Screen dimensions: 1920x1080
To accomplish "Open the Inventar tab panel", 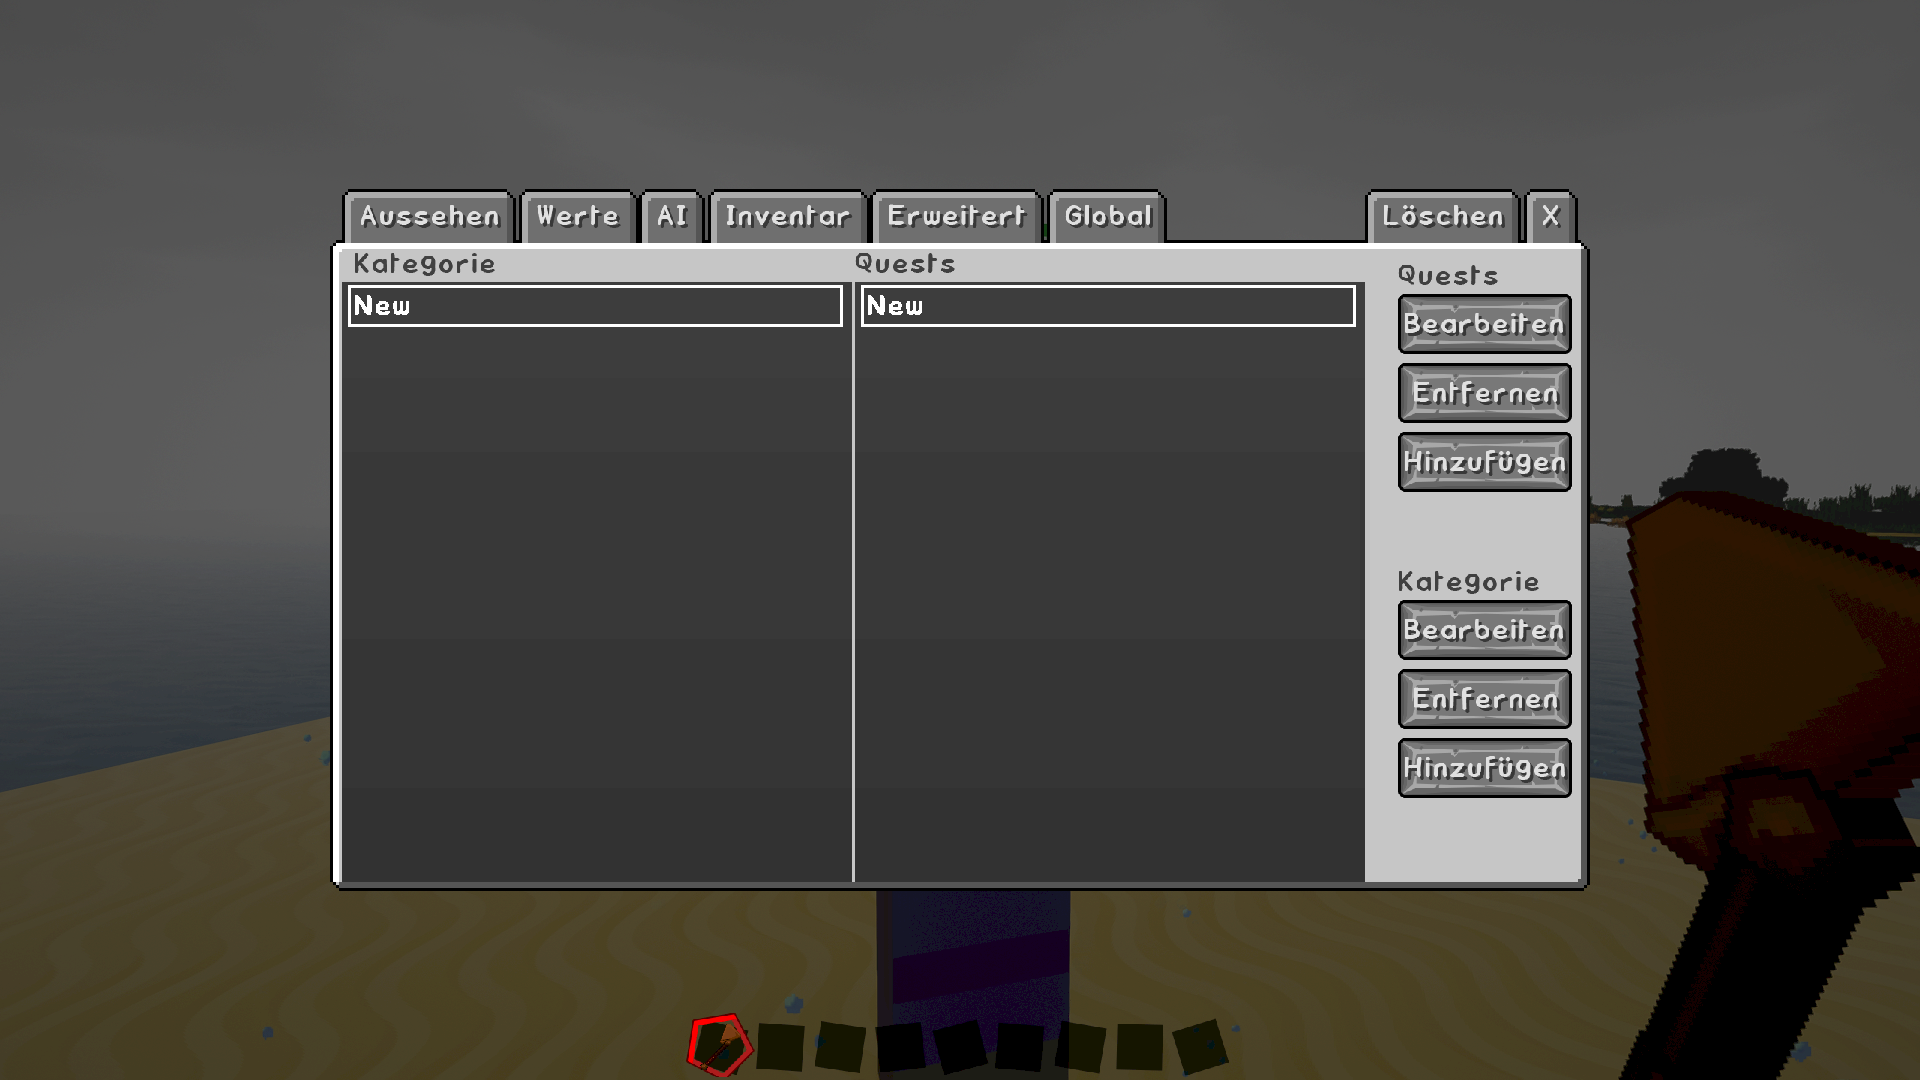I will tap(785, 215).
